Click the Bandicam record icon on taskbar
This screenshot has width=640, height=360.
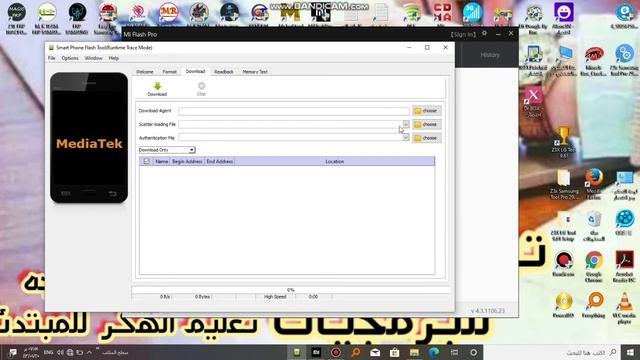pyautogui.click(x=336, y=352)
